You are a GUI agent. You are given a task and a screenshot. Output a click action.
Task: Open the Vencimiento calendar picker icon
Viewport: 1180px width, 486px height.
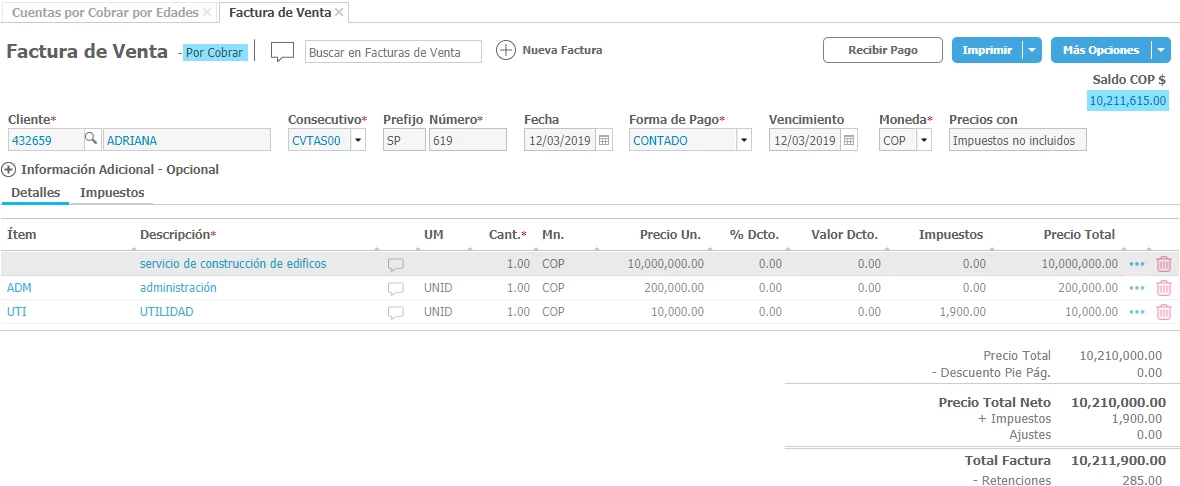[849, 141]
